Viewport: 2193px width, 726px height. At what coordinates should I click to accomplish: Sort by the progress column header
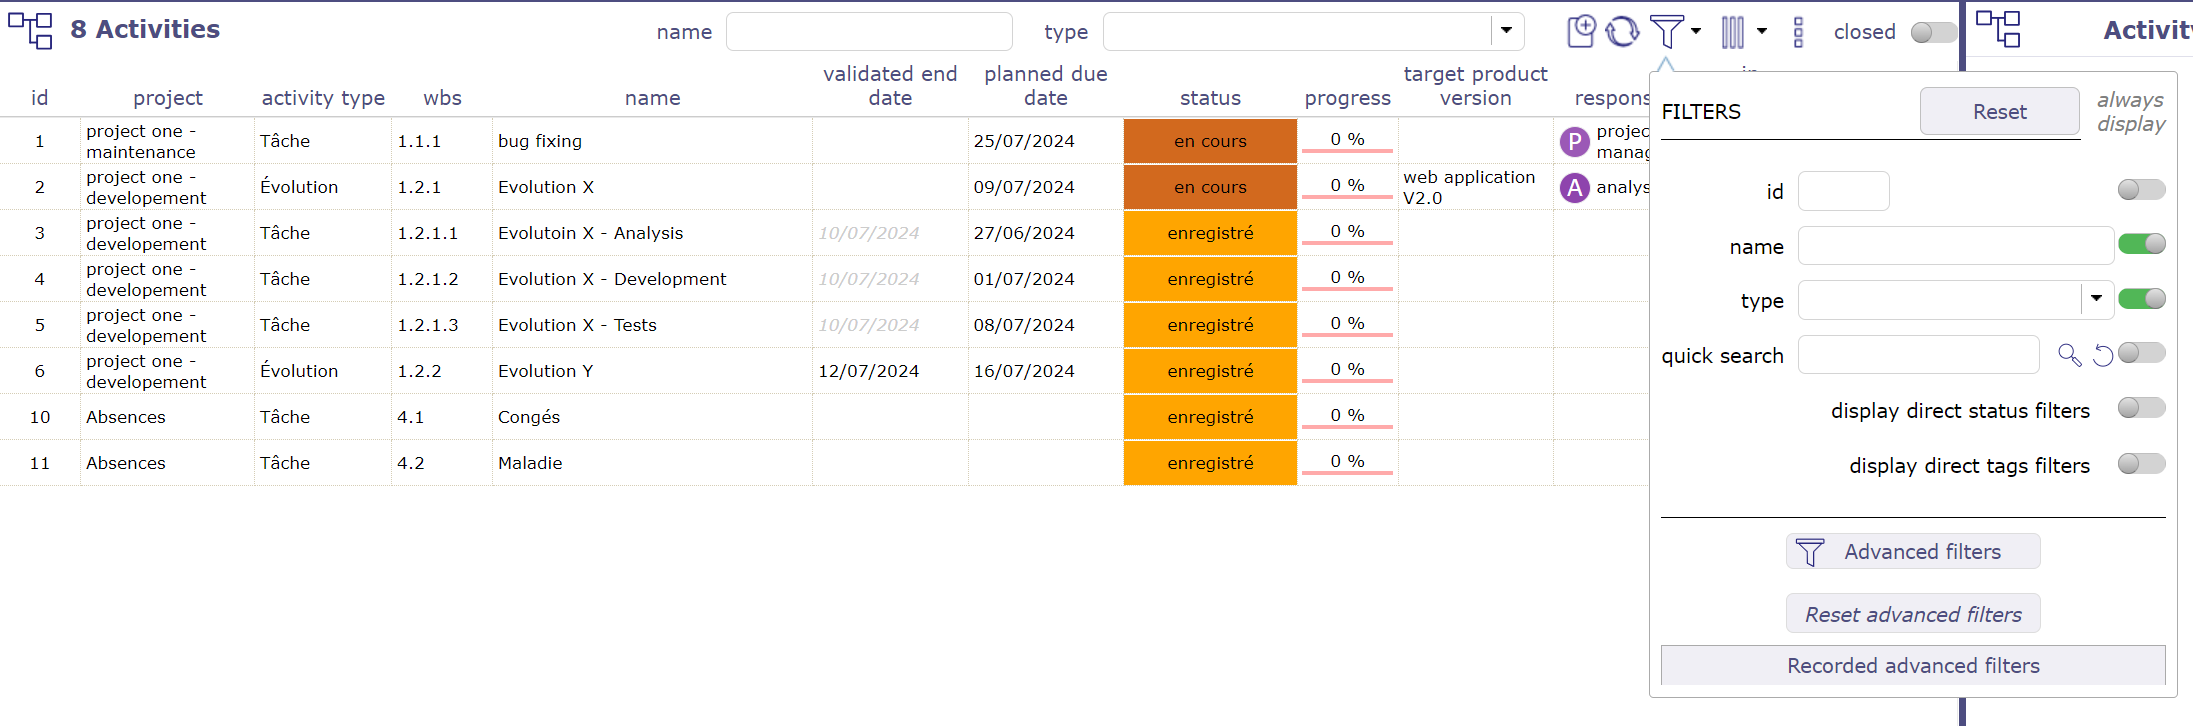pos(1347,98)
